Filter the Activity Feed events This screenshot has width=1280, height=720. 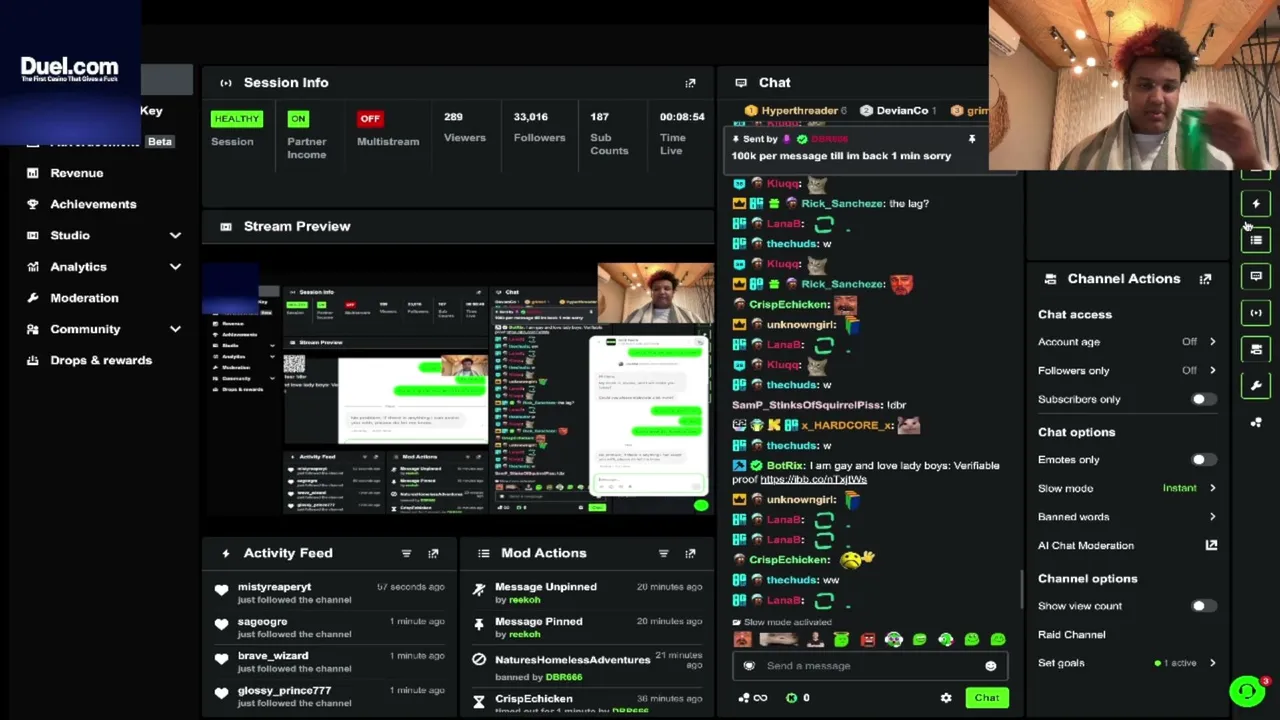[x=406, y=553]
